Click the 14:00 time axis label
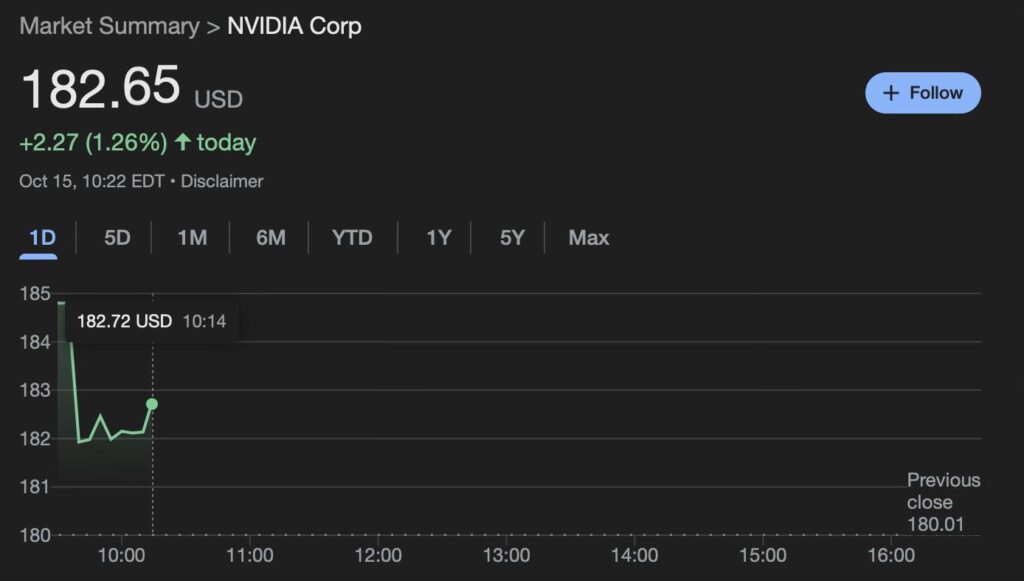 click(x=634, y=555)
